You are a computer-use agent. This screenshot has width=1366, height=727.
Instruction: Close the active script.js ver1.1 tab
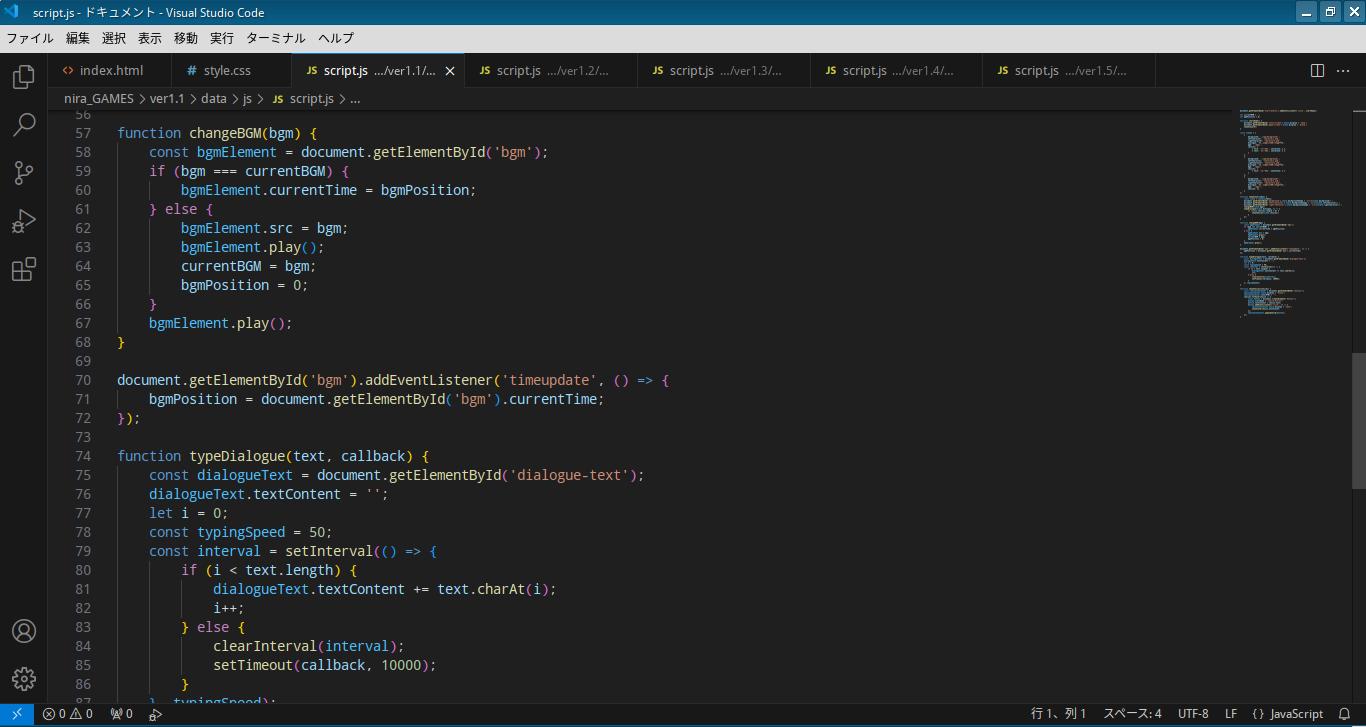click(450, 71)
